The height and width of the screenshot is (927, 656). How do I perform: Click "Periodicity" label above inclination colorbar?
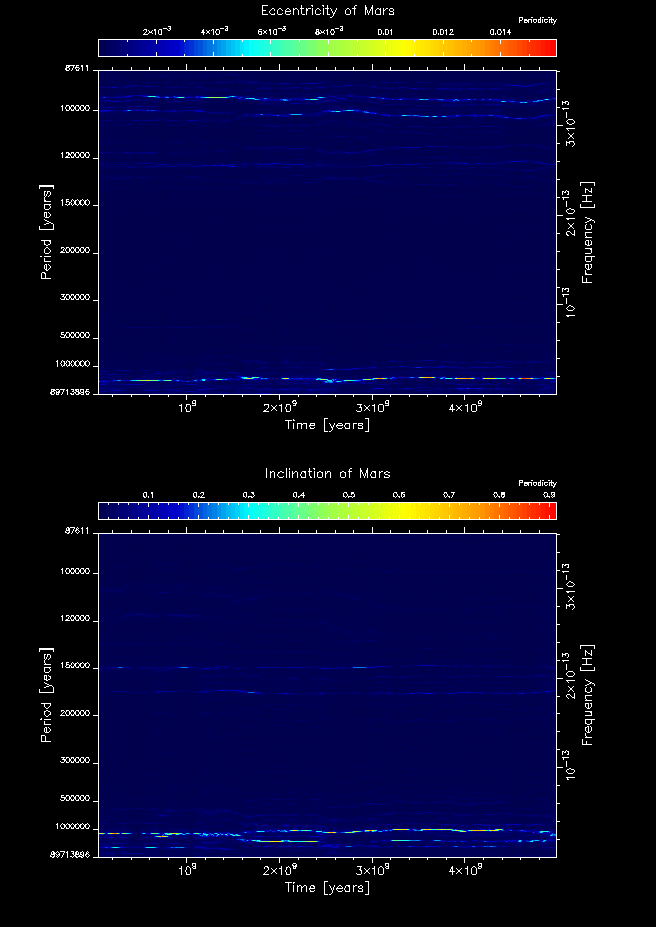coord(537,484)
